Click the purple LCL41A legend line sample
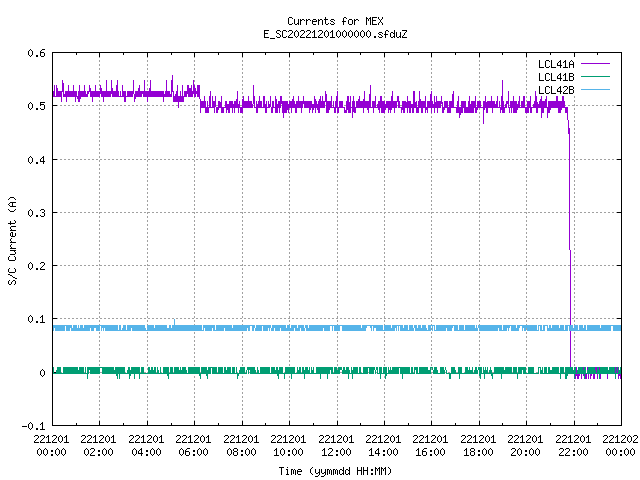 595,64
